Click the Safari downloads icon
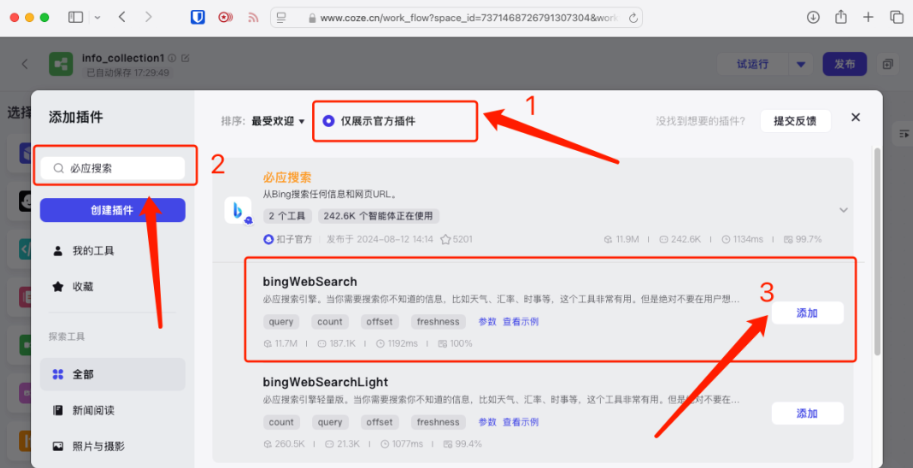913x468 pixels. pos(813,17)
